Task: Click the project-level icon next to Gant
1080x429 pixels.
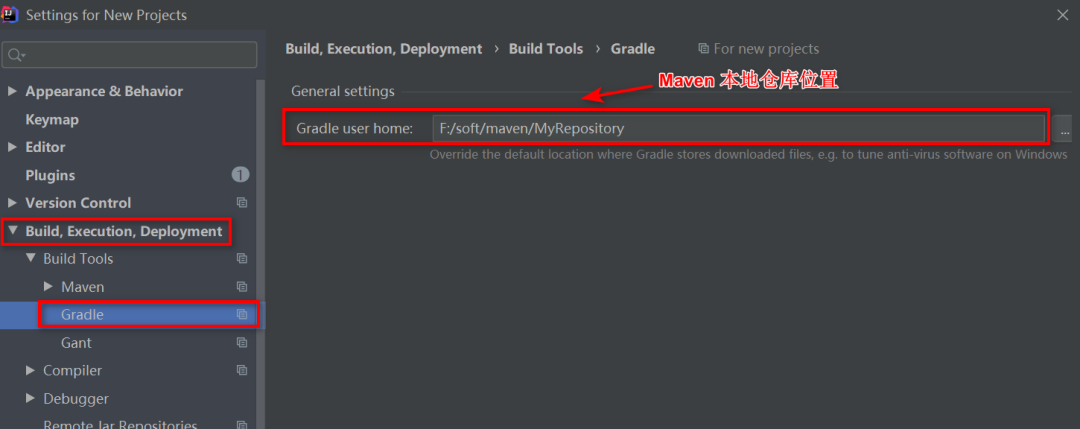Action: (x=242, y=343)
